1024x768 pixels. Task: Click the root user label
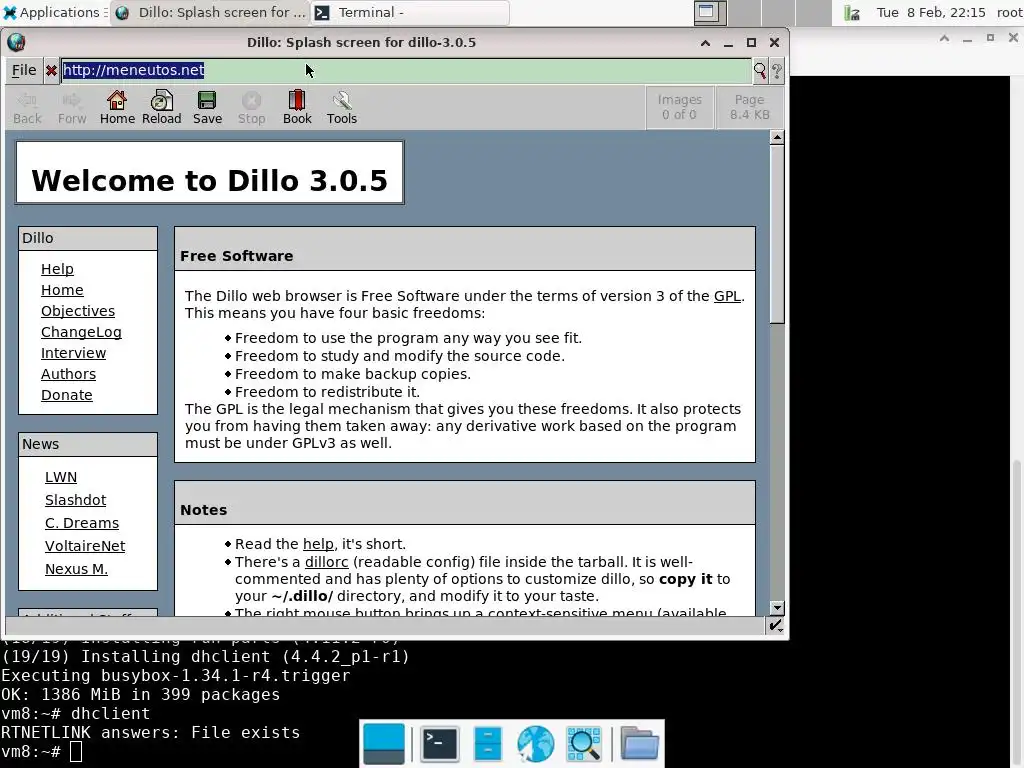1009,12
